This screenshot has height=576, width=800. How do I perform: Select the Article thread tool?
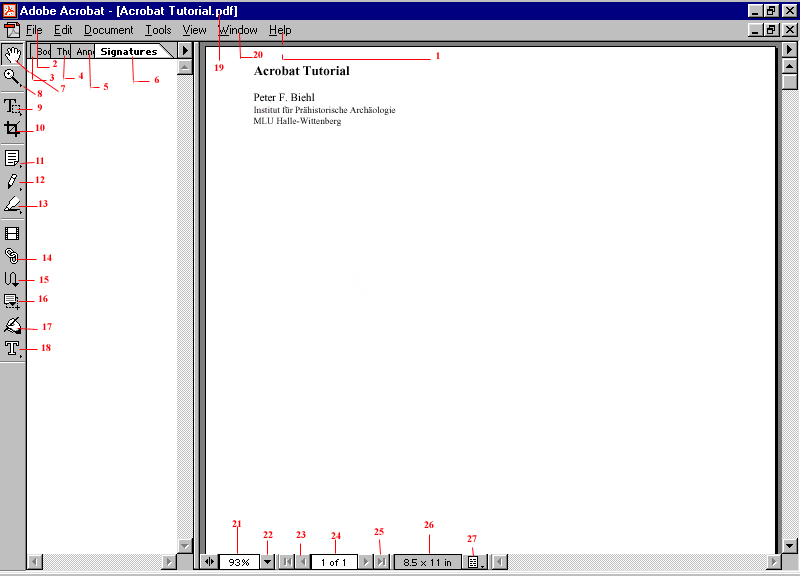tap(12, 279)
